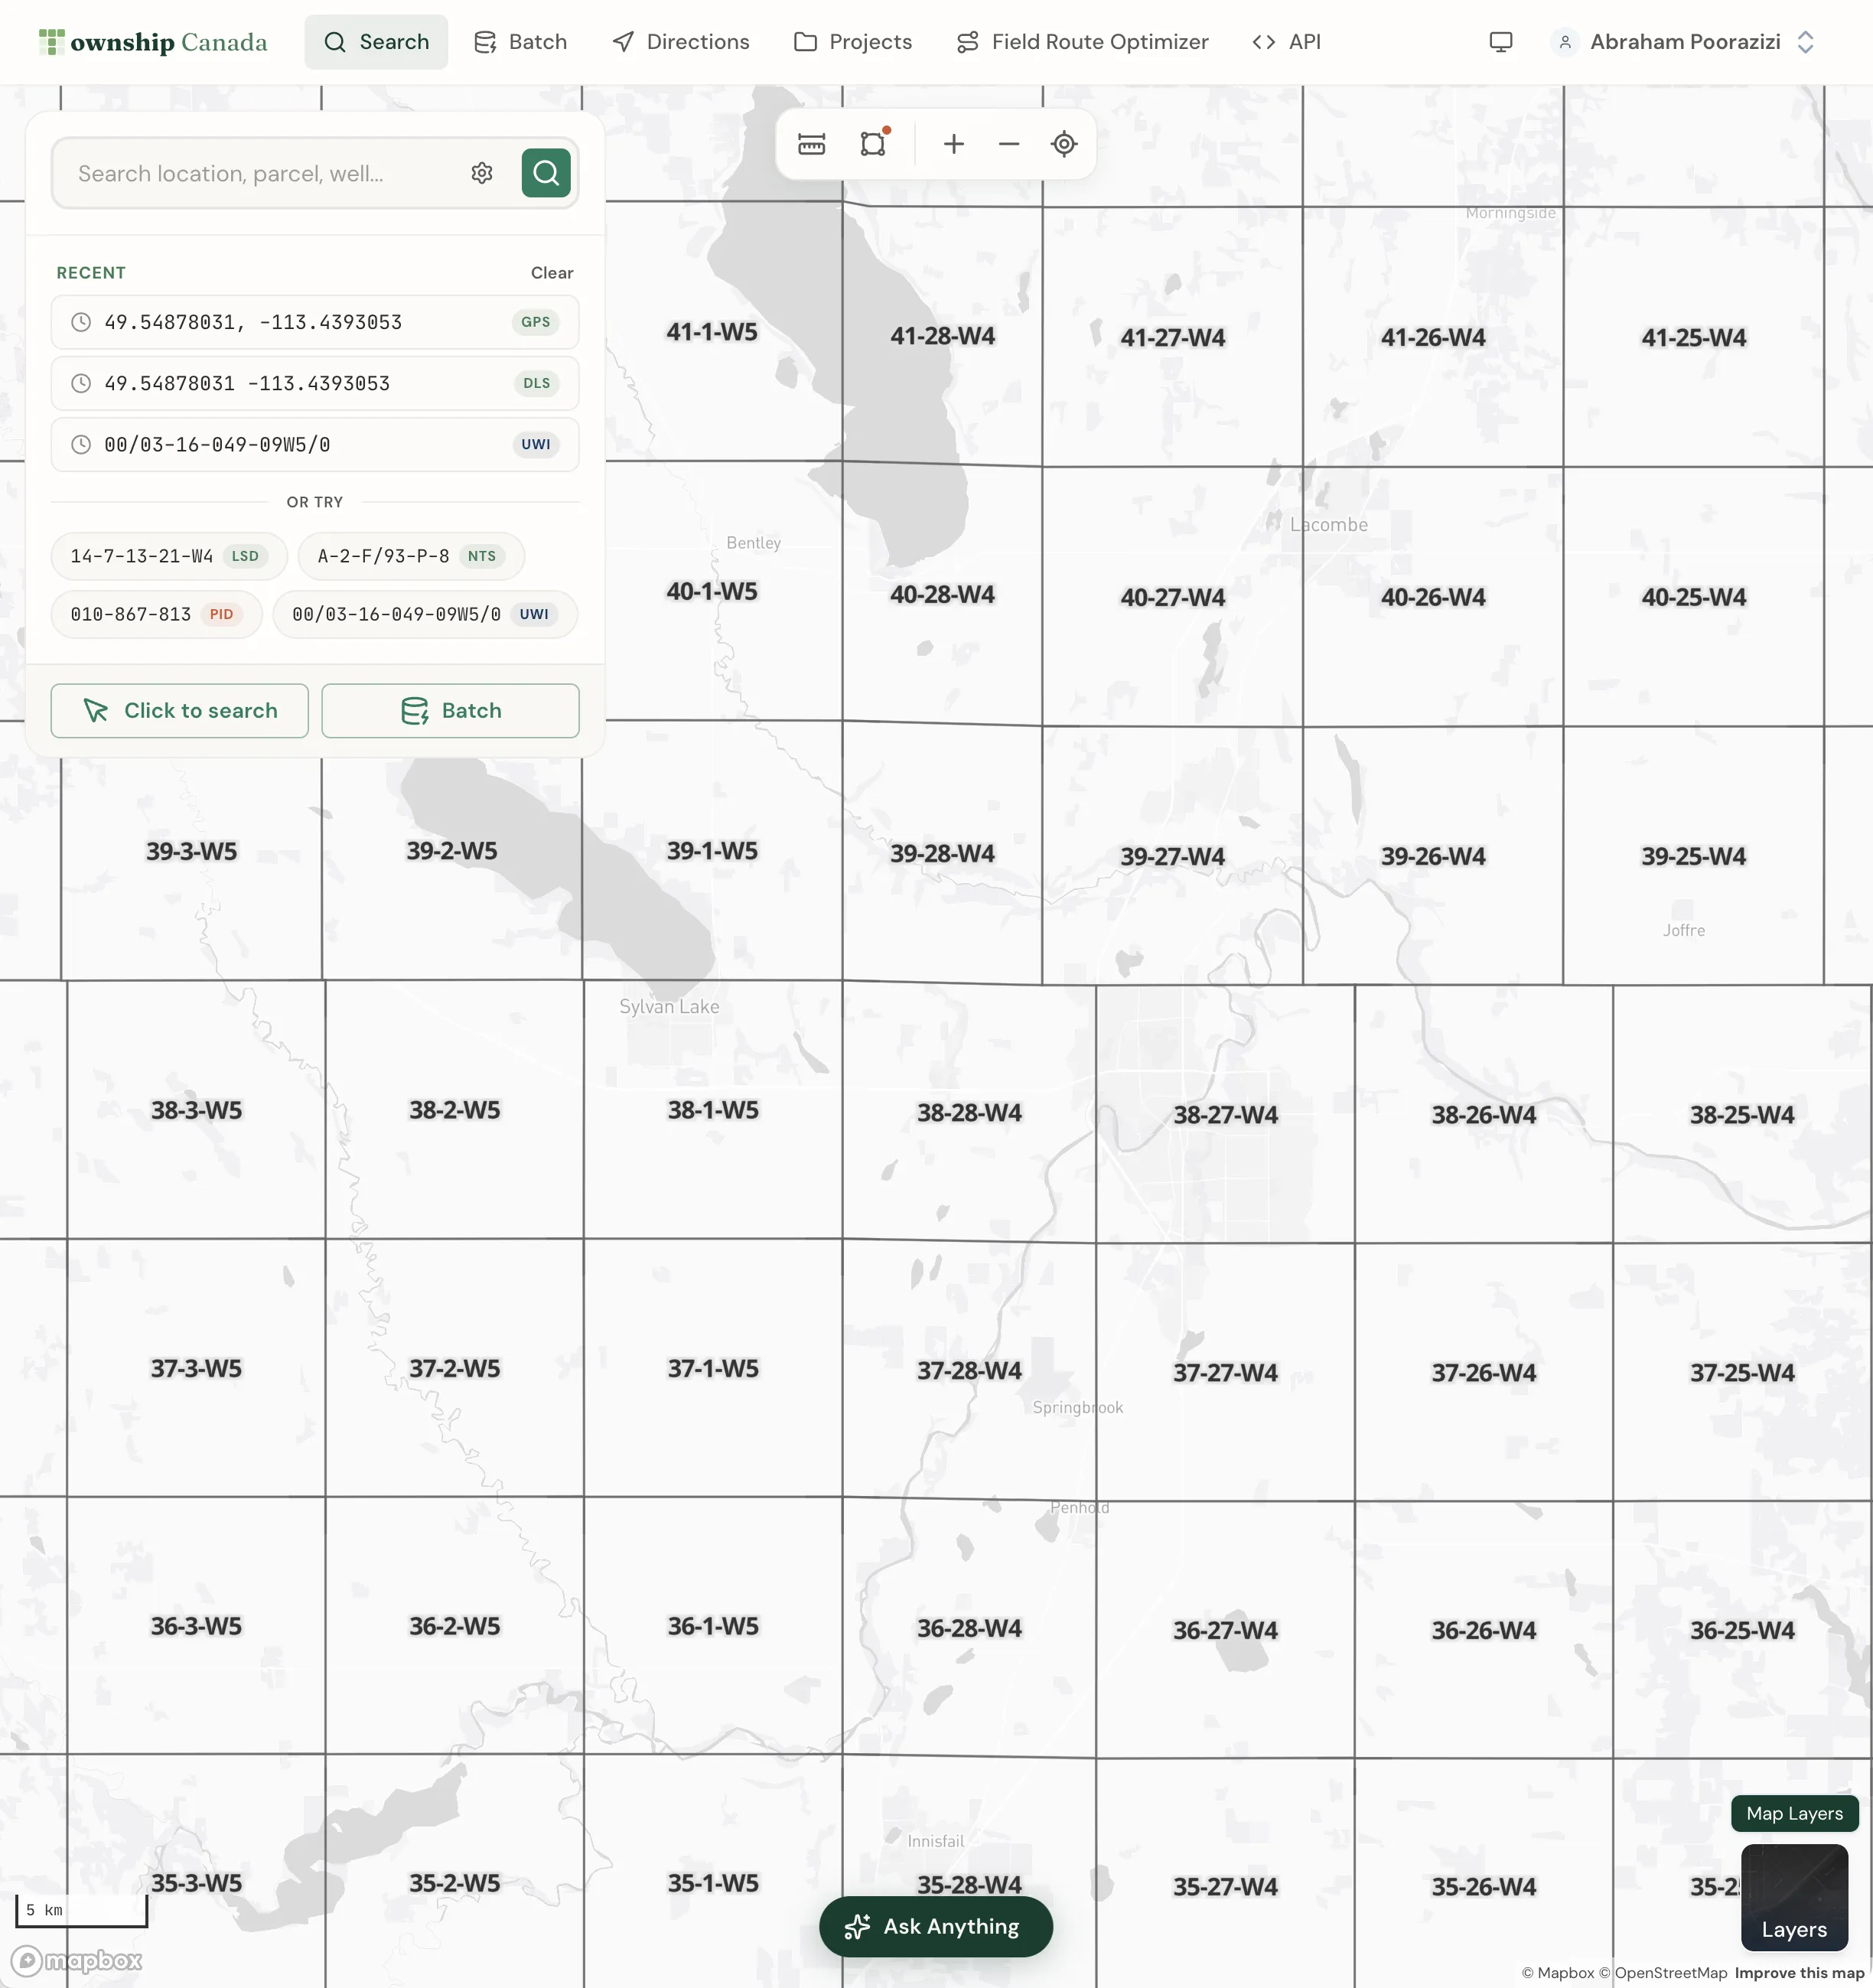Zoom in with the plus icon
Image resolution: width=1873 pixels, height=1988 pixels.
[954, 144]
